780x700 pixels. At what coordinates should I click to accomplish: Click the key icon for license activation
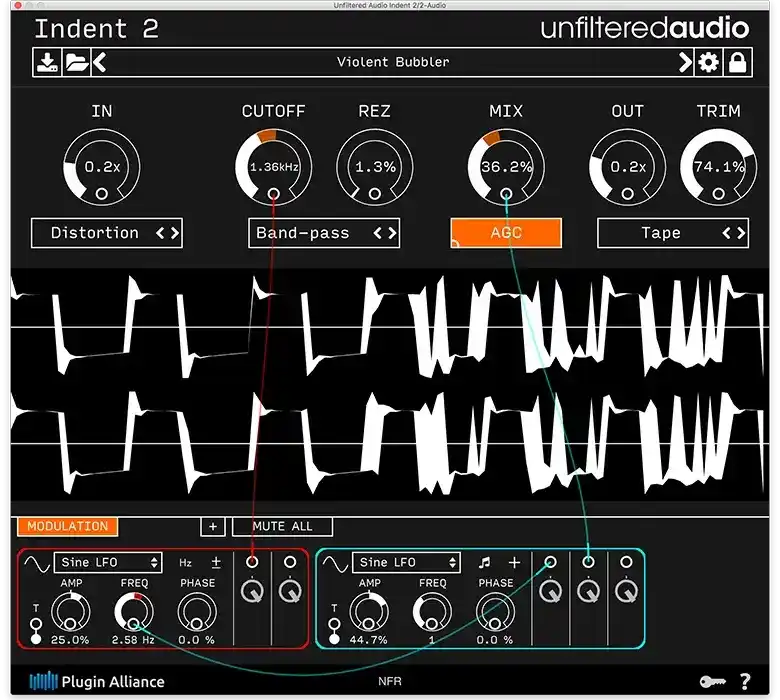tap(712, 682)
